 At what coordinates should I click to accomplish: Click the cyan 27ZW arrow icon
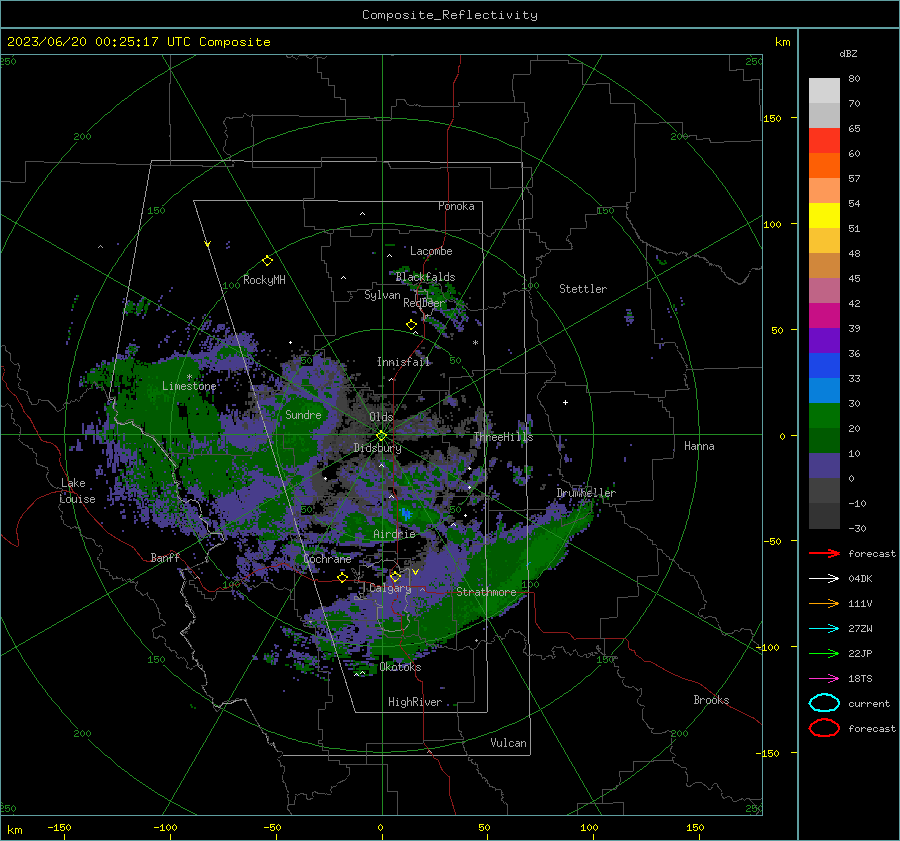pyautogui.click(x=824, y=628)
